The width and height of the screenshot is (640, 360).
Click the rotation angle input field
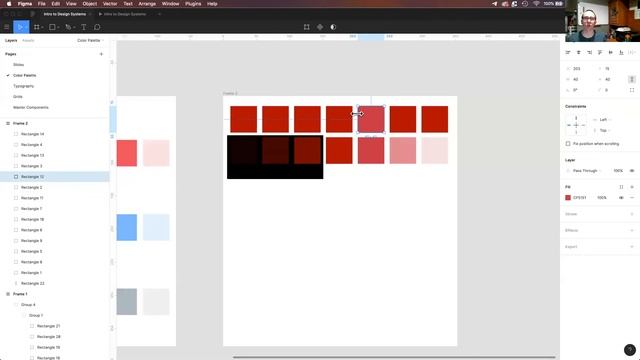pos(577,90)
